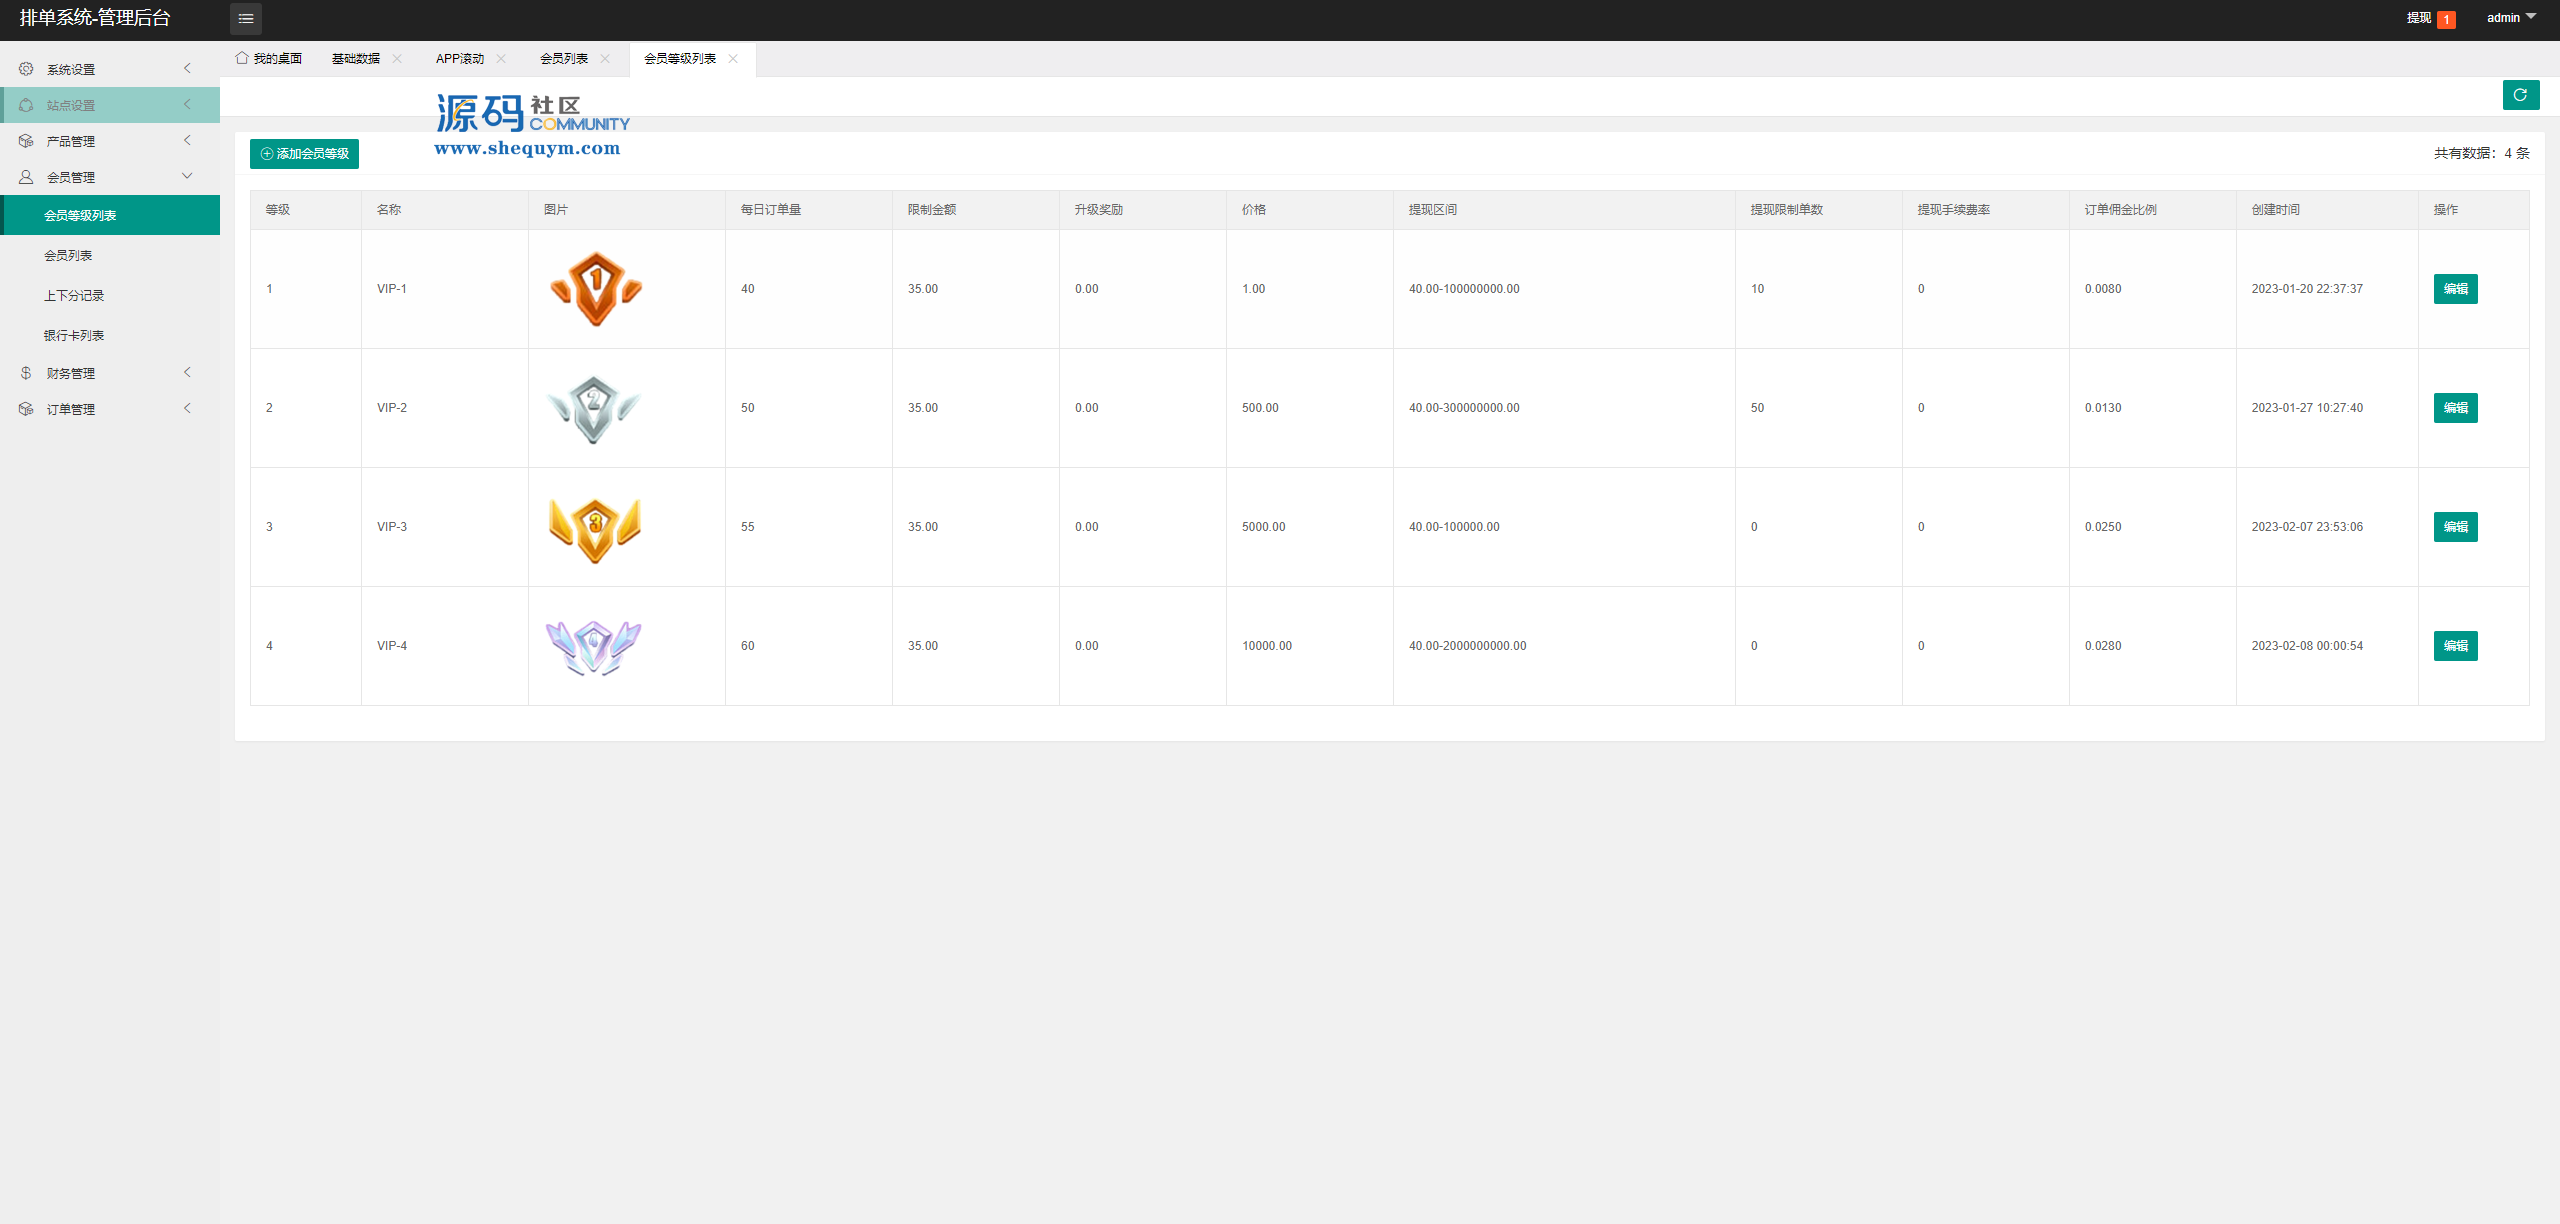The width and height of the screenshot is (2560, 1224).
Task: Click the date 2023-02-07 23:53:06
Action: [x=2307, y=527]
